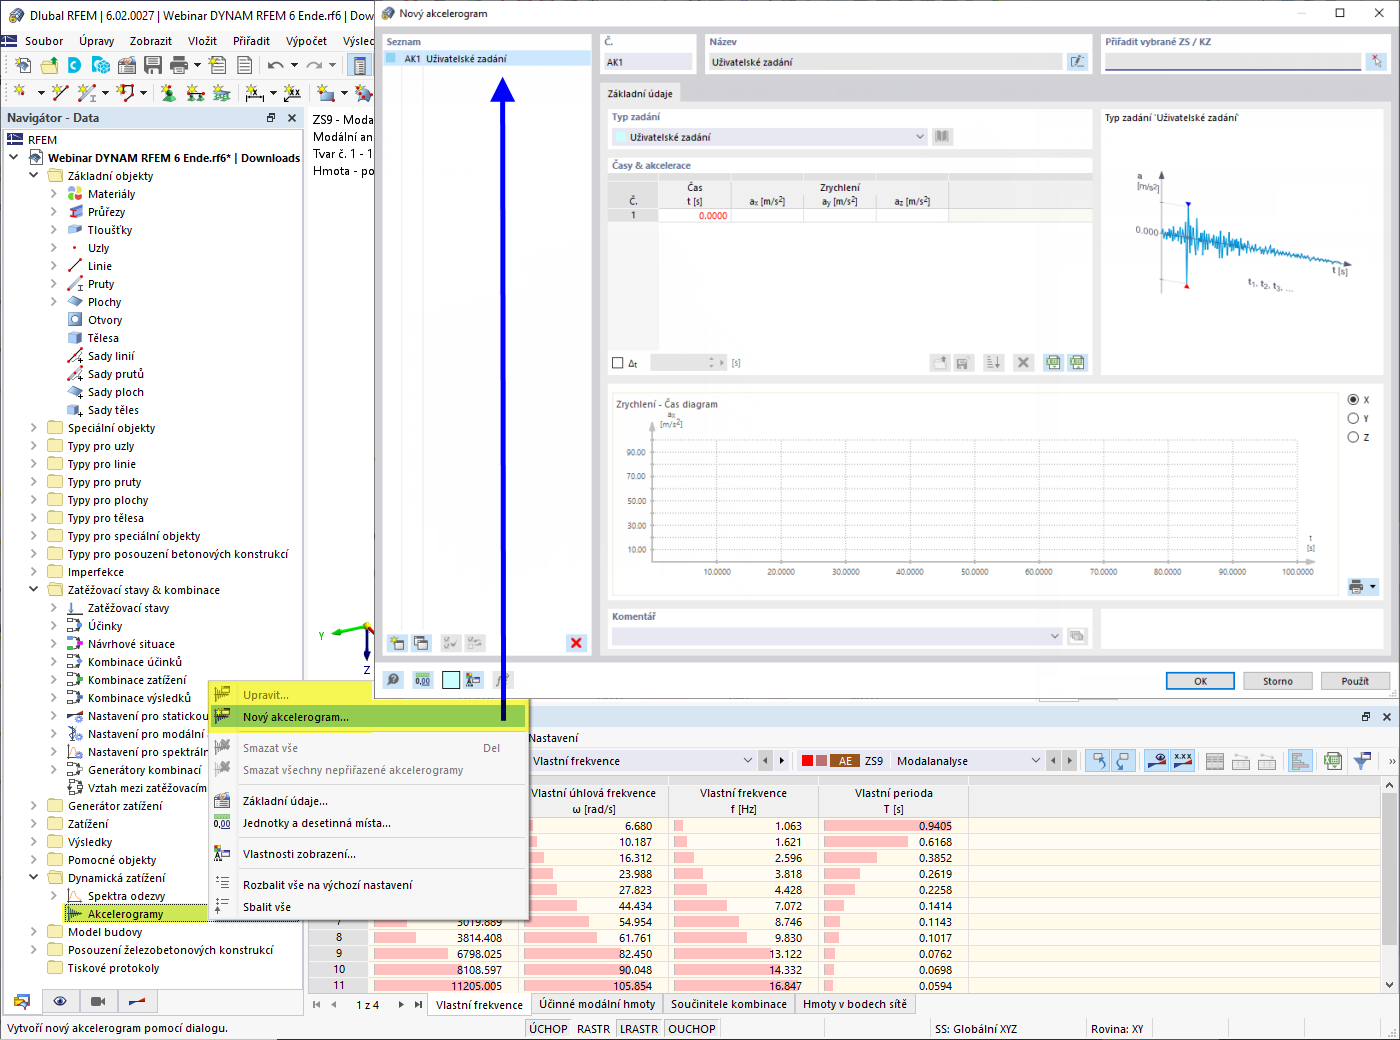The height and width of the screenshot is (1040, 1400).
Task: Click the library icon beside Typ zadání
Action: [x=942, y=137]
